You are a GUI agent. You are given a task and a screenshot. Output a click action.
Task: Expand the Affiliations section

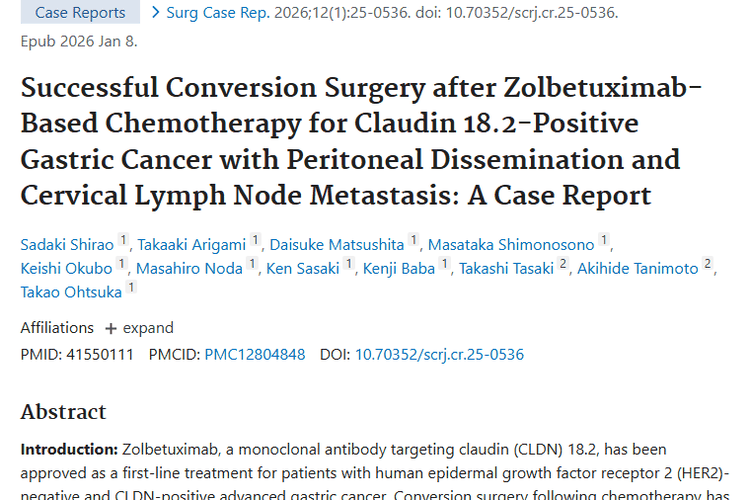tap(139, 328)
